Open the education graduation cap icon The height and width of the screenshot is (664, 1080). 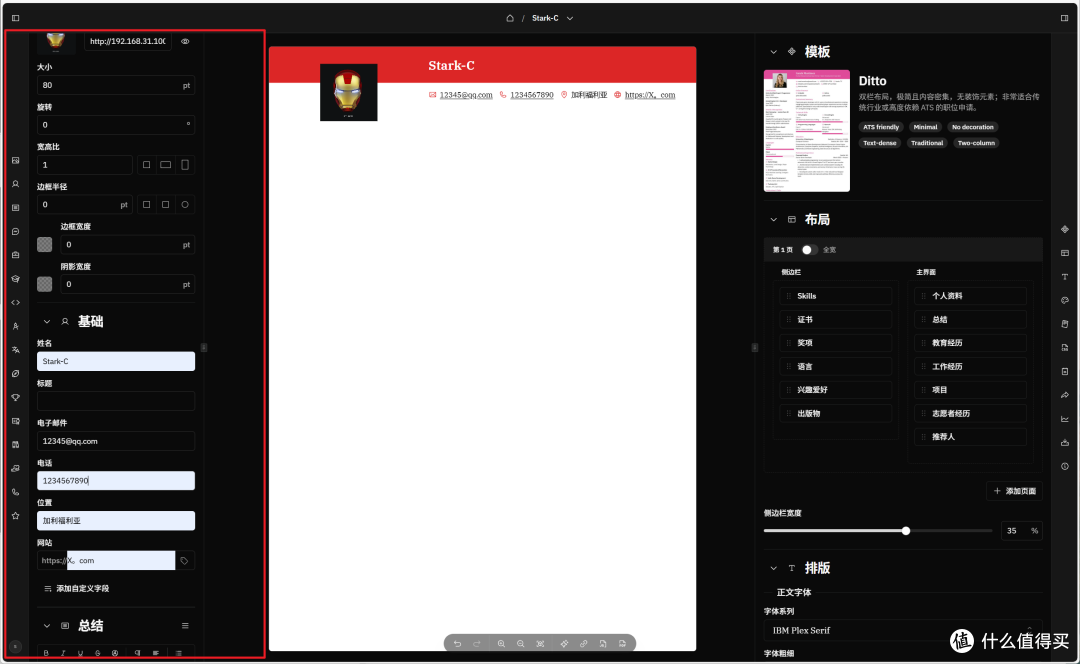tap(15, 279)
